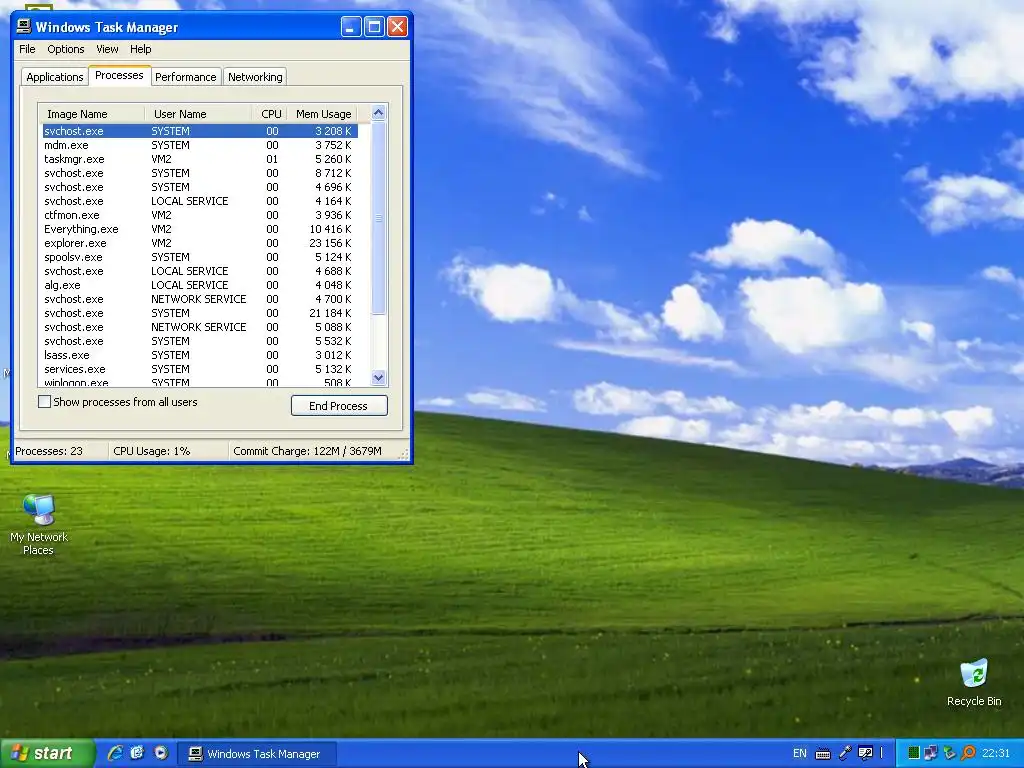Open the My Network Places desktop icon
Screen dimensions: 1024x768
click(x=39, y=524)
